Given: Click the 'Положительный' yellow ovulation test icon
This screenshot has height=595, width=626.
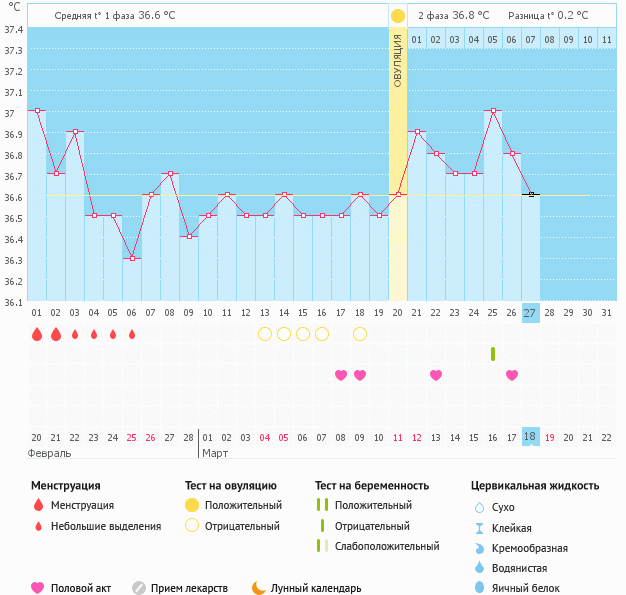Looking at the screenshot, I should tap(192, 506).
